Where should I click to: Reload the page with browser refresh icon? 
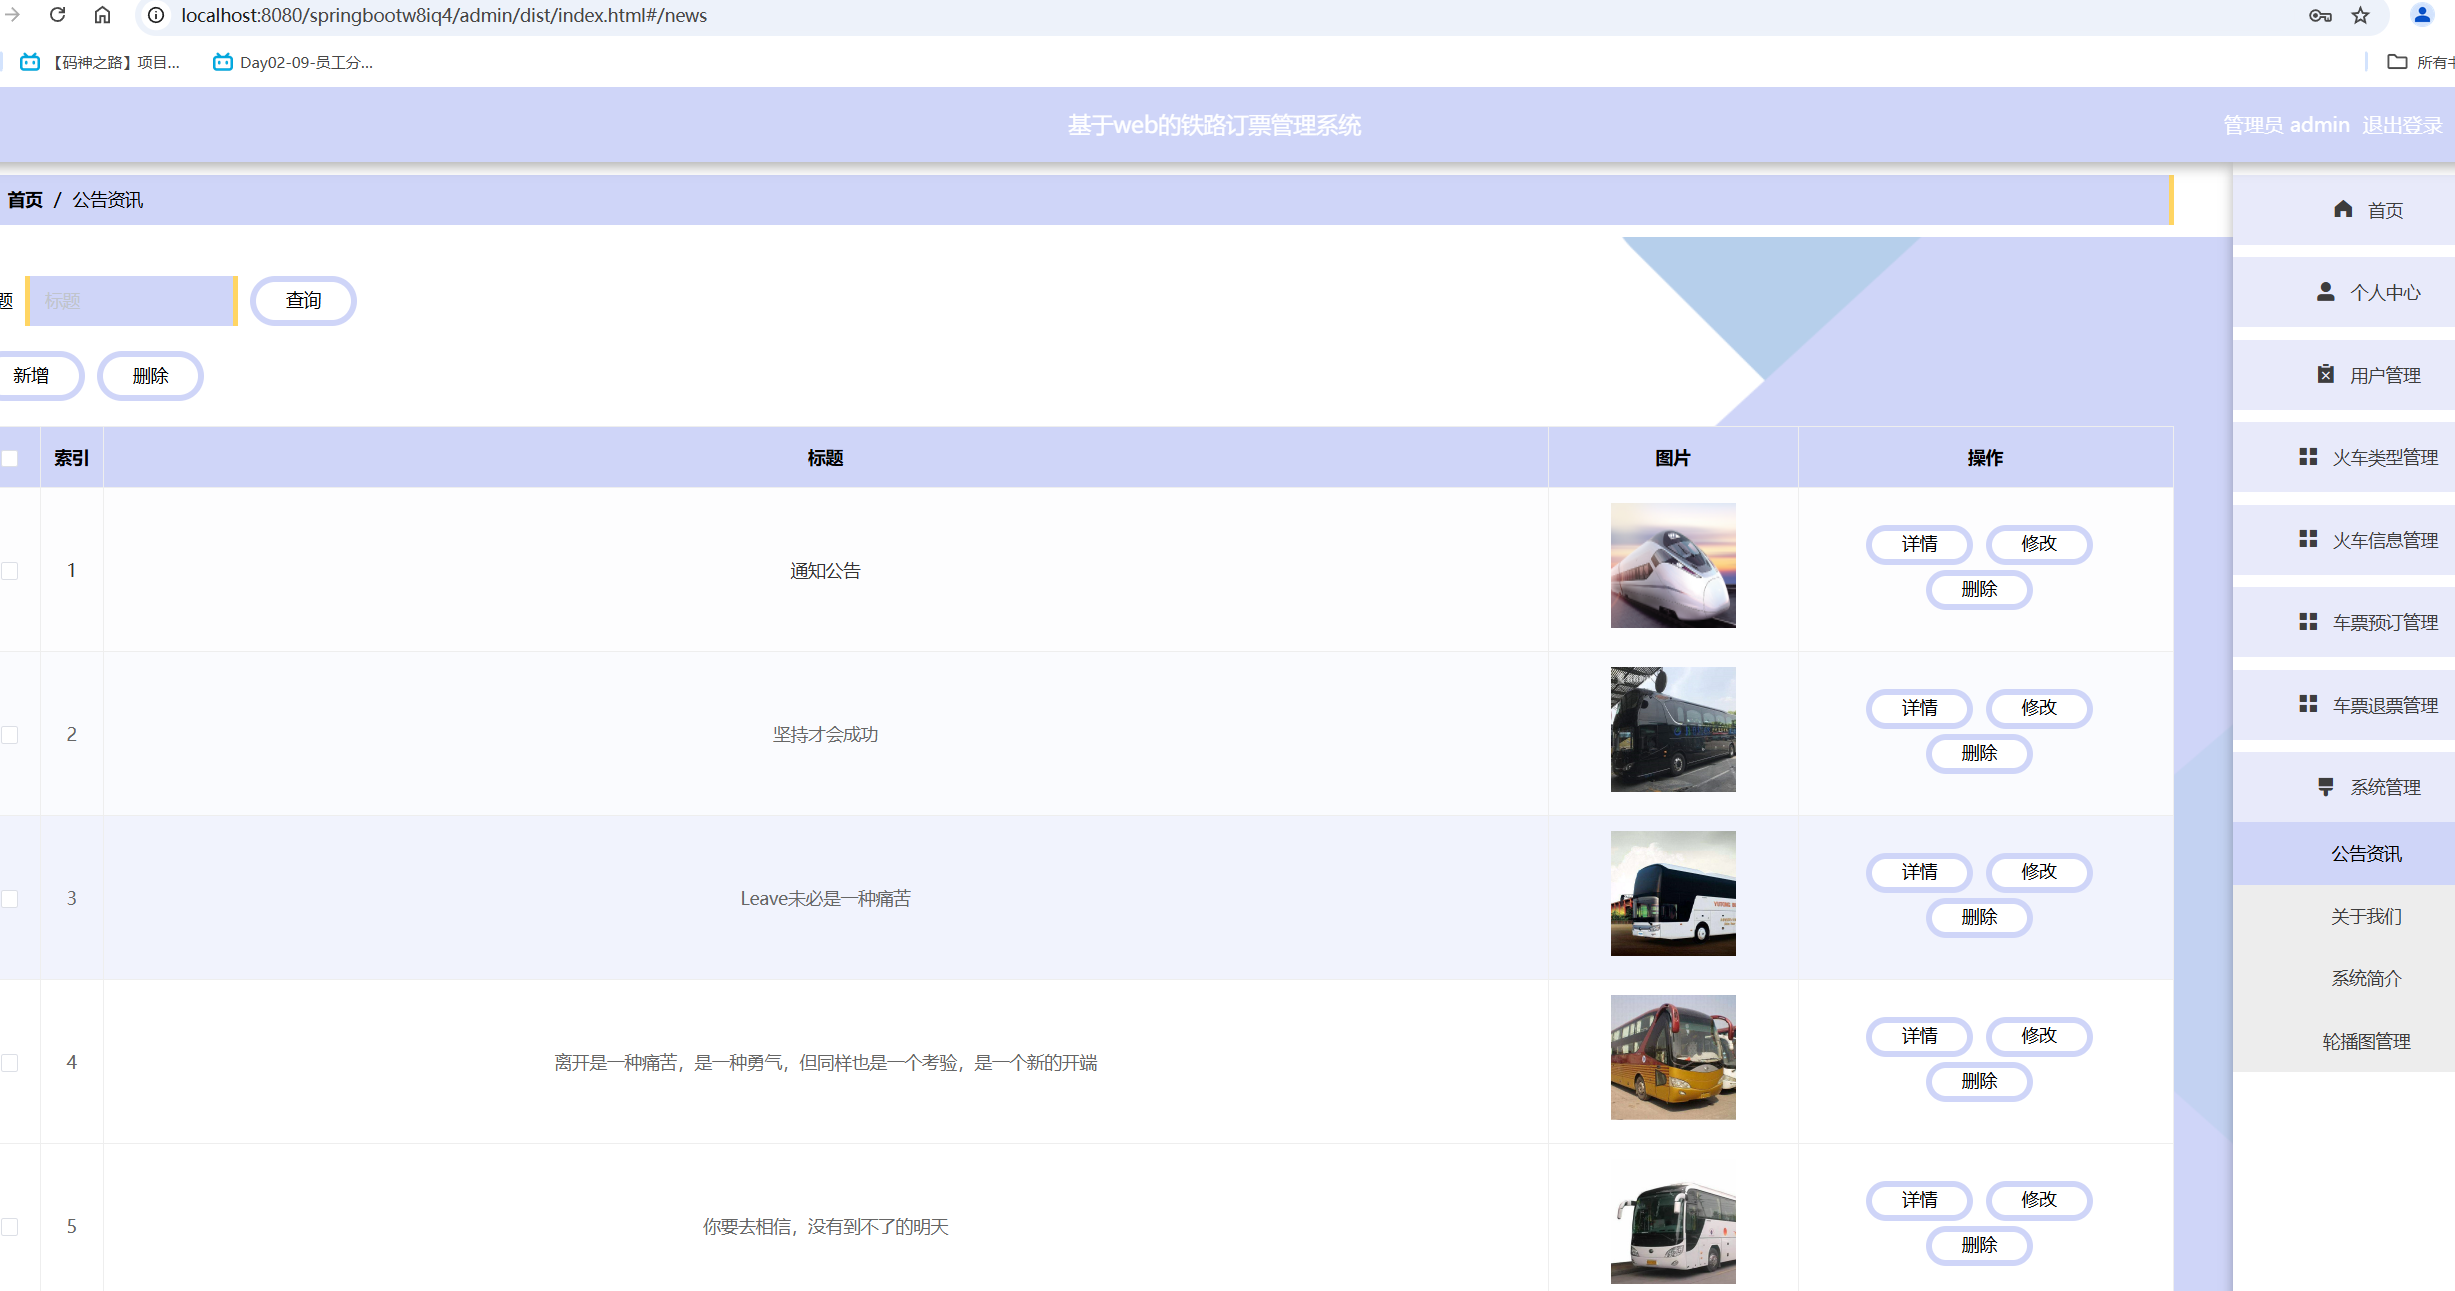tap(57, 15)
